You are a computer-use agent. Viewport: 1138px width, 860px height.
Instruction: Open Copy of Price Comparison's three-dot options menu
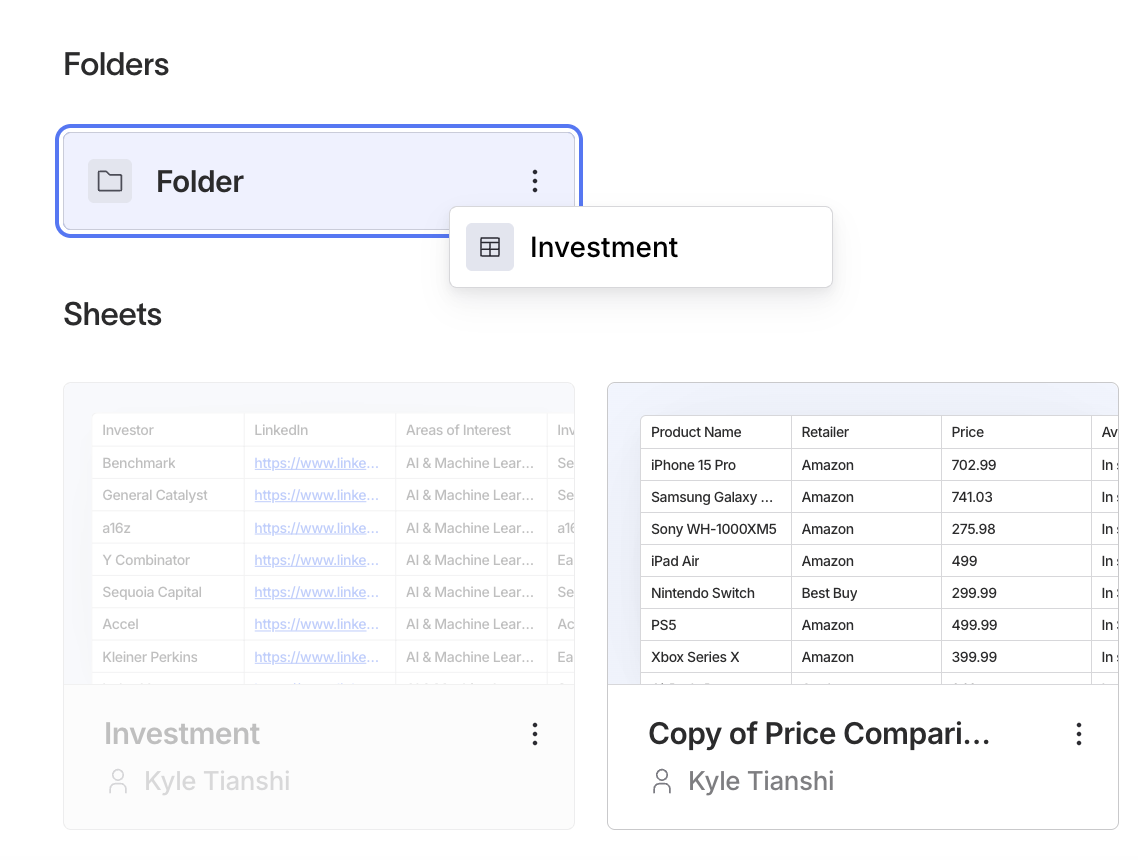click(x=1079, y=734)
